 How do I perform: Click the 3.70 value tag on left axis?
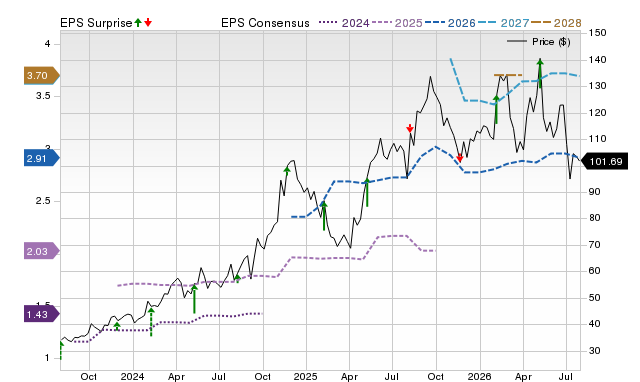point(42,76)
